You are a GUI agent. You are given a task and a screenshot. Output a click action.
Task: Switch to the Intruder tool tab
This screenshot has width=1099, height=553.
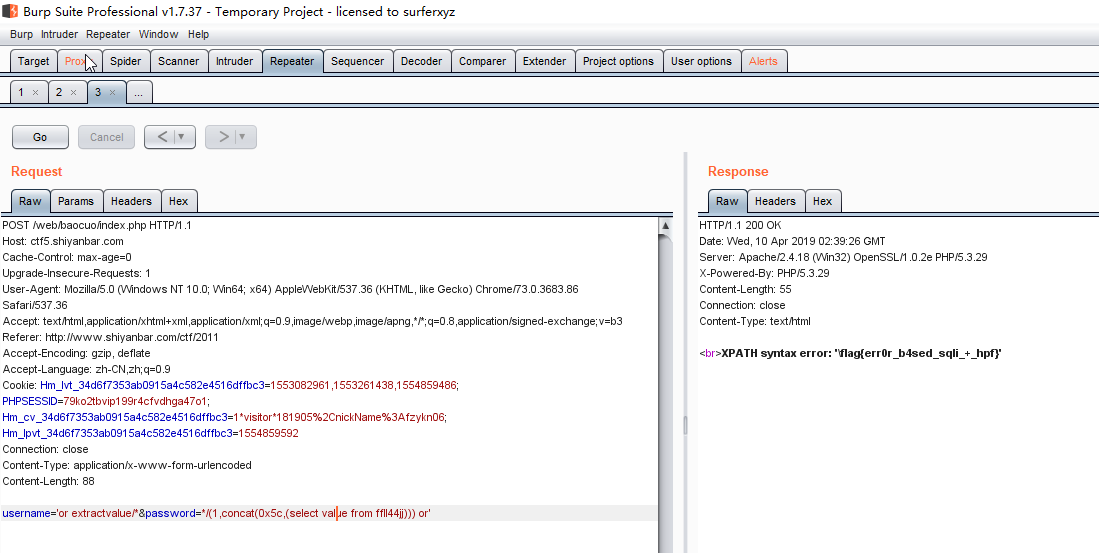[234, 61]
